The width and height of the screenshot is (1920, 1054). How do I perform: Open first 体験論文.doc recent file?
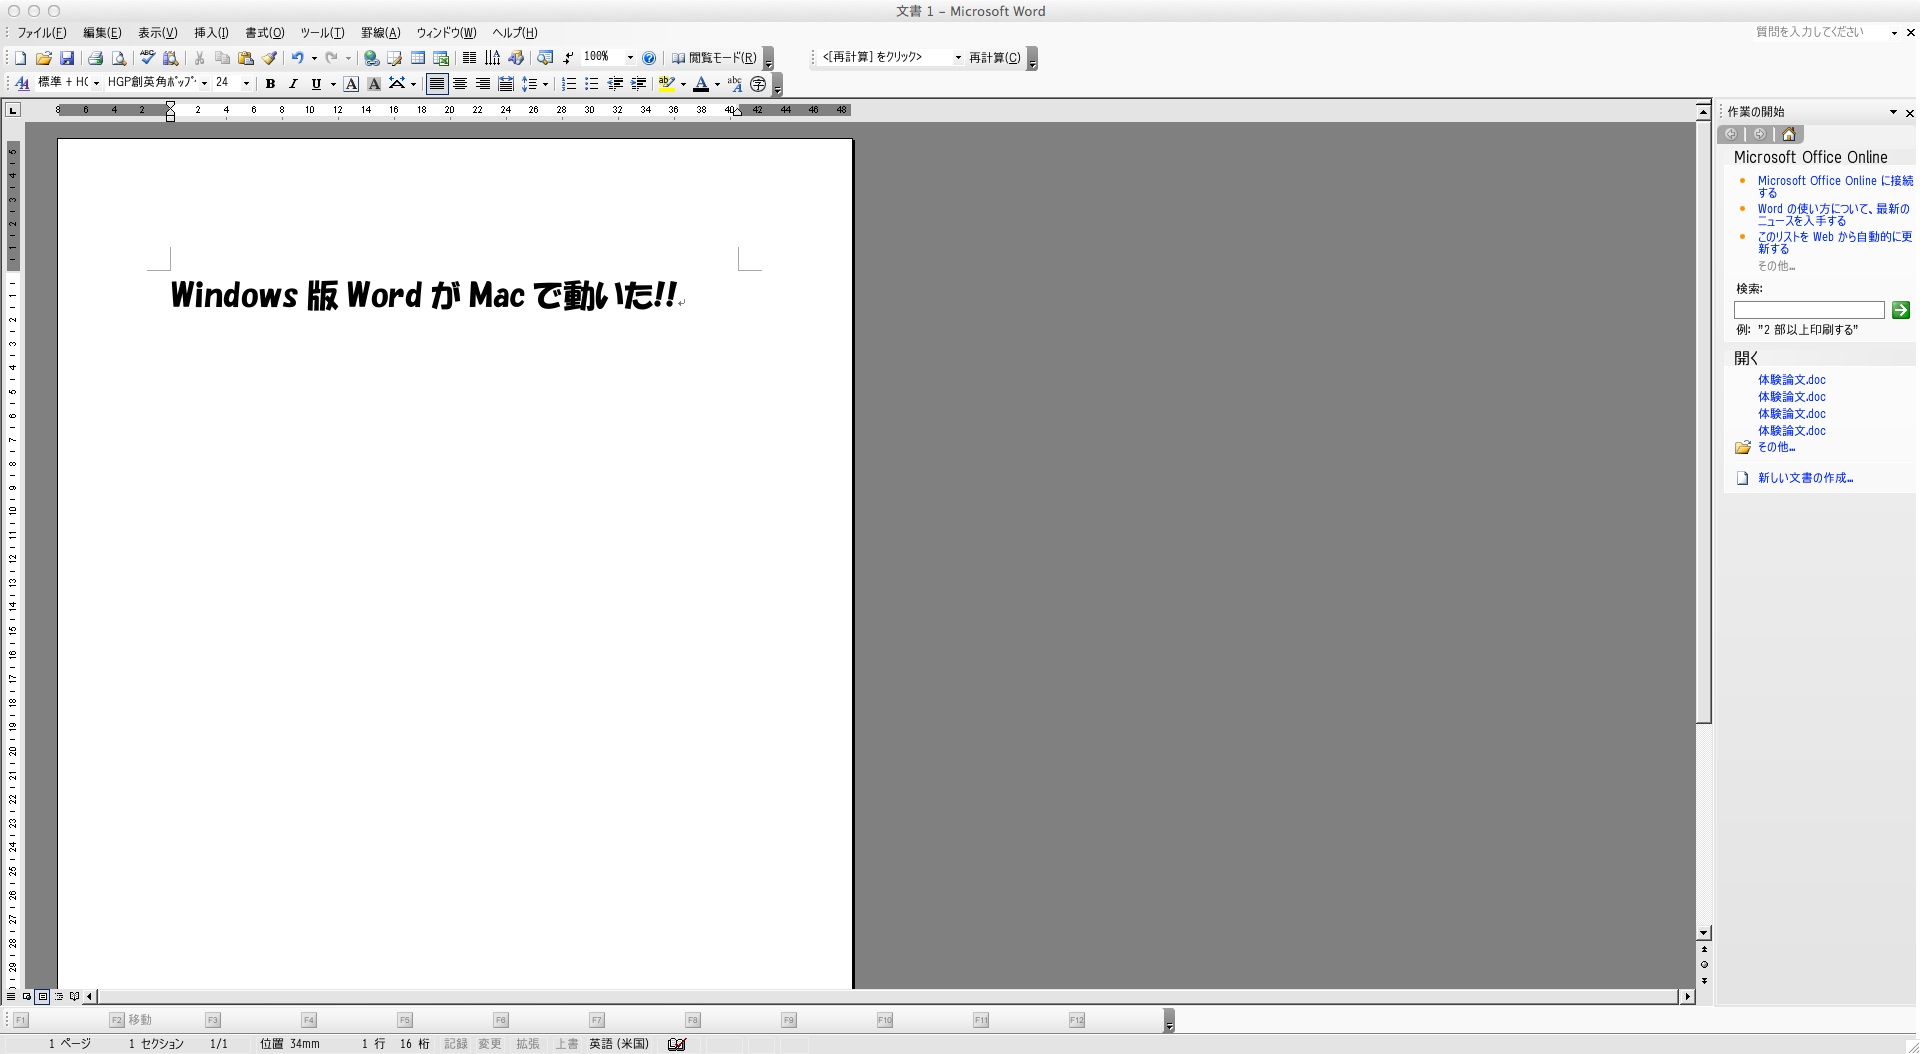1791,380
